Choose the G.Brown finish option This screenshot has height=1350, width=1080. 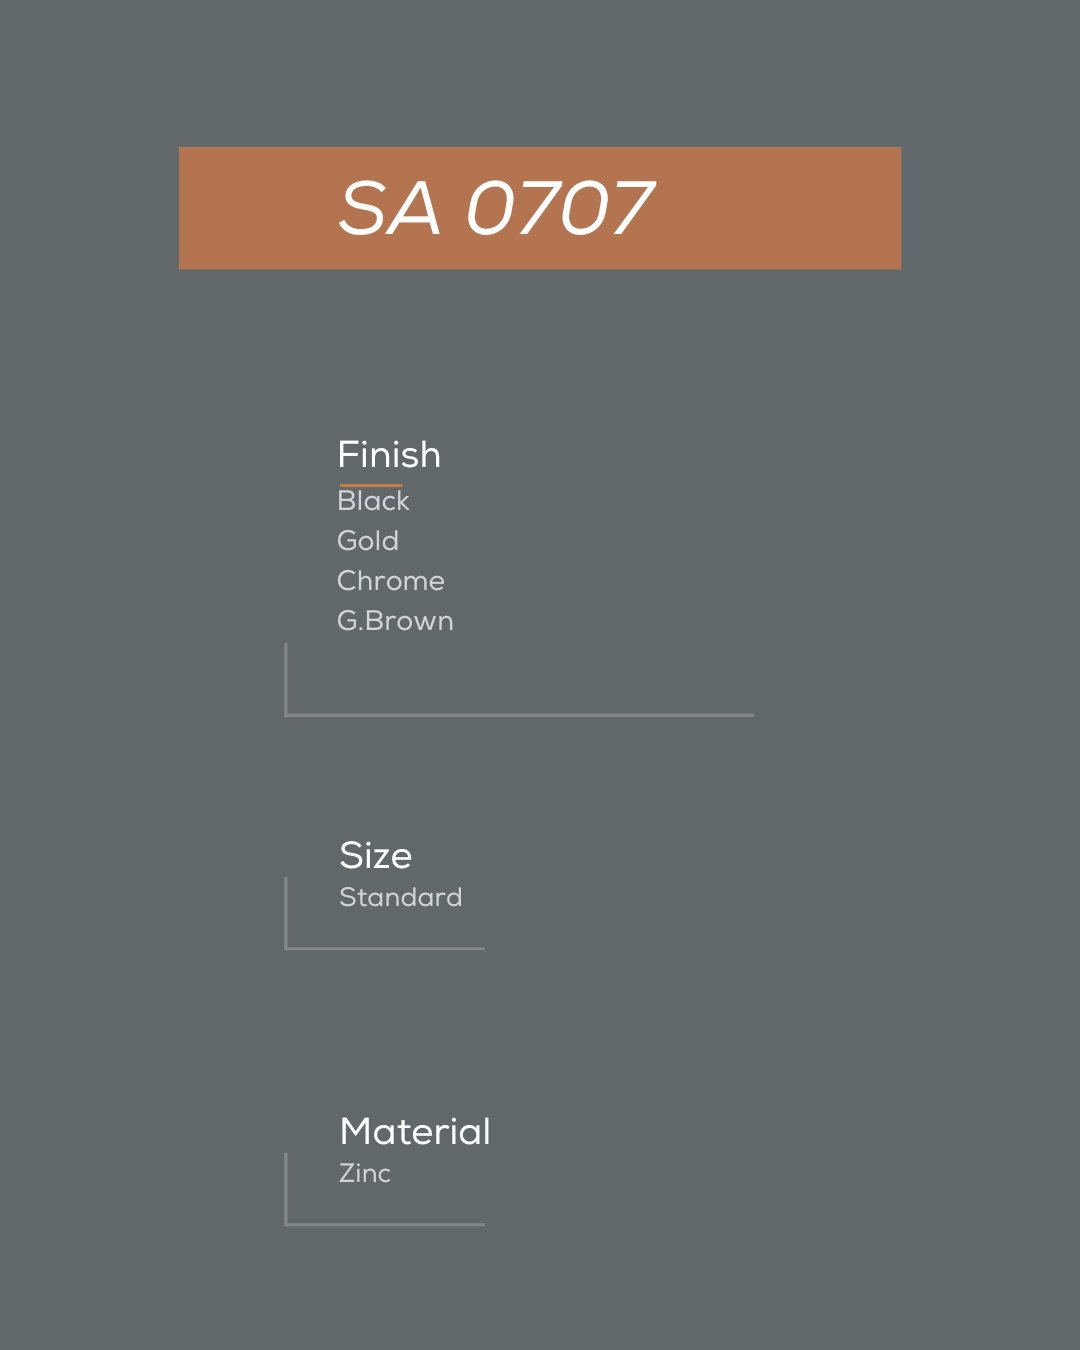click(x=395, y=621)
